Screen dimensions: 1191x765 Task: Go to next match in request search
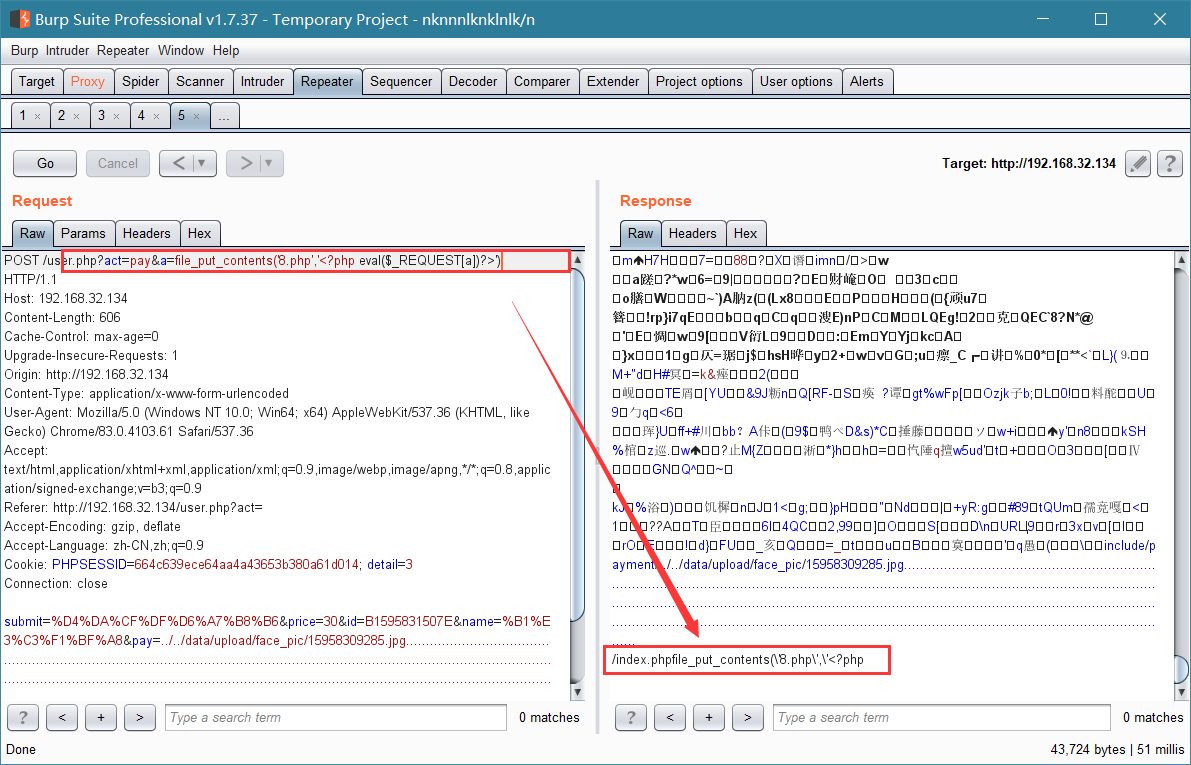point(139,717)
